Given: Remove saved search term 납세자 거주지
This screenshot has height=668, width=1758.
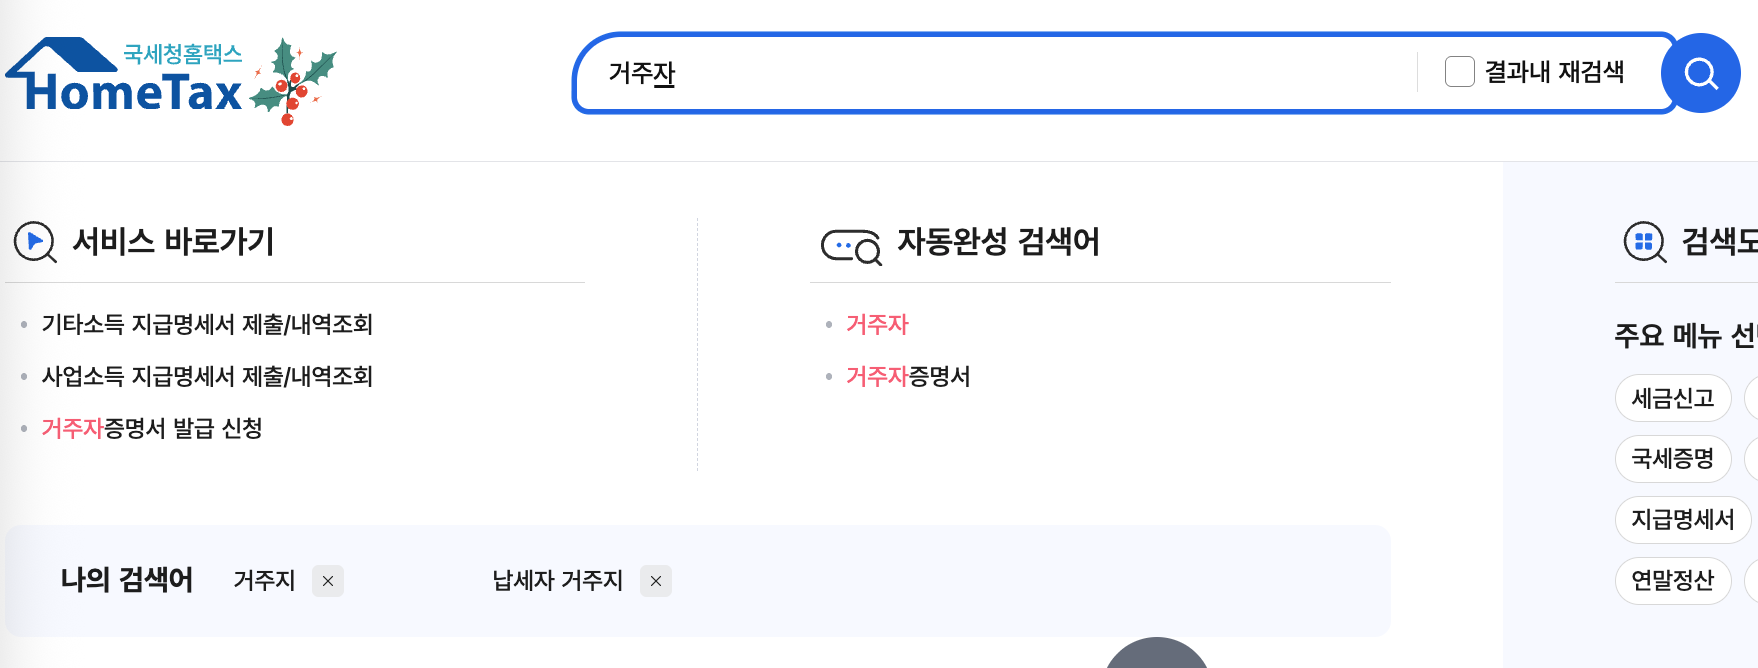Looking at the screenshot, I should [x=656, y=581].
